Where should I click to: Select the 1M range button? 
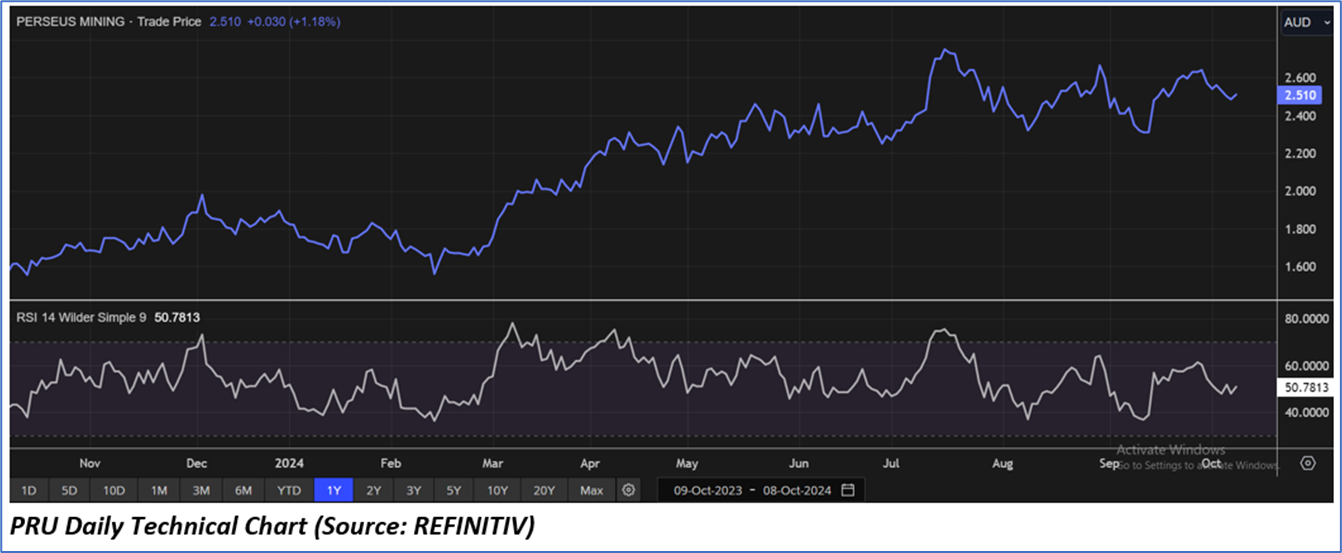(158, 490)
